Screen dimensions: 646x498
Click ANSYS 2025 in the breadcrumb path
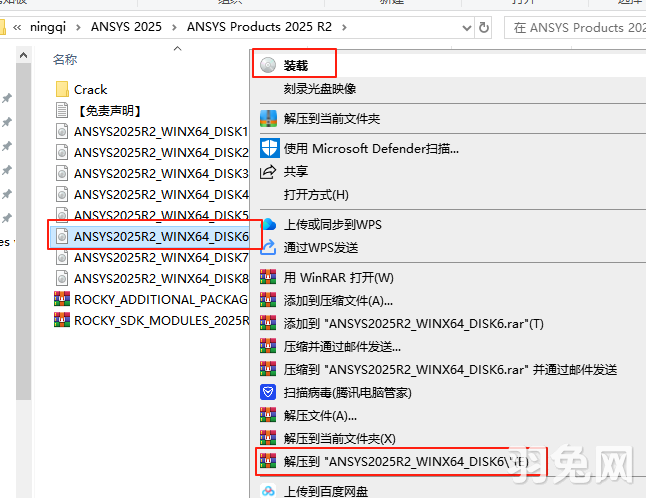(126, 27)
